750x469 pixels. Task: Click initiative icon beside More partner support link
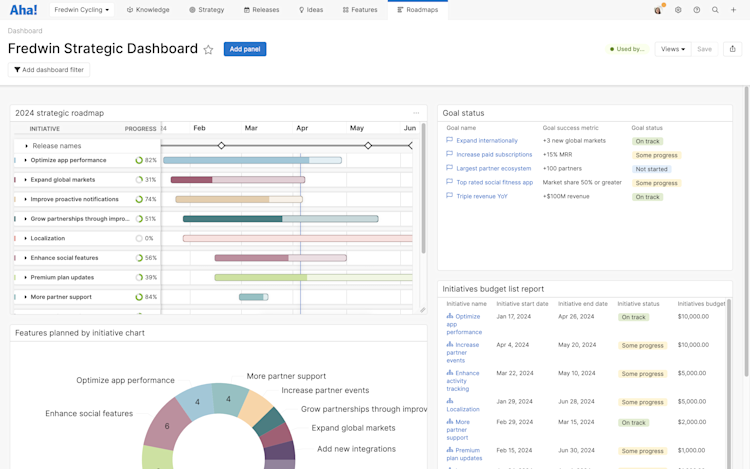tap(450, 421)
